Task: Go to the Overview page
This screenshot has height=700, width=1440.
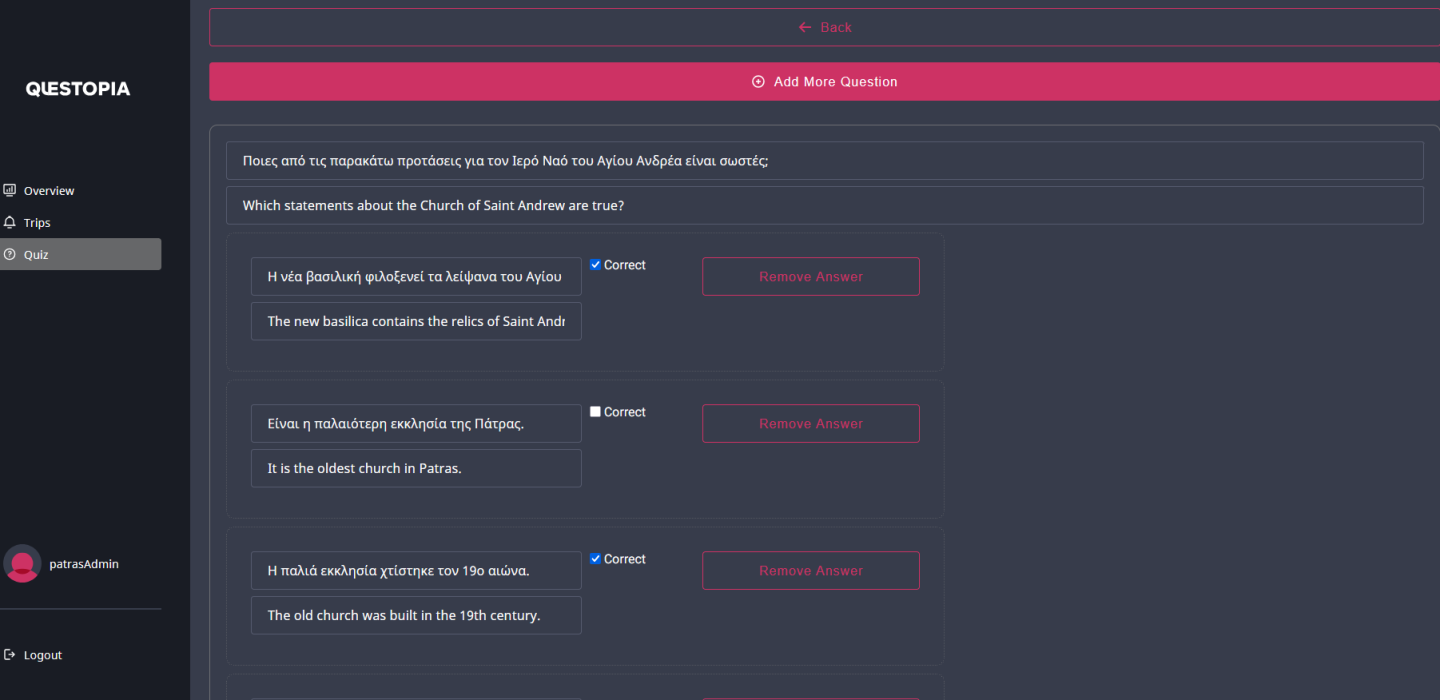Action: 49,191
